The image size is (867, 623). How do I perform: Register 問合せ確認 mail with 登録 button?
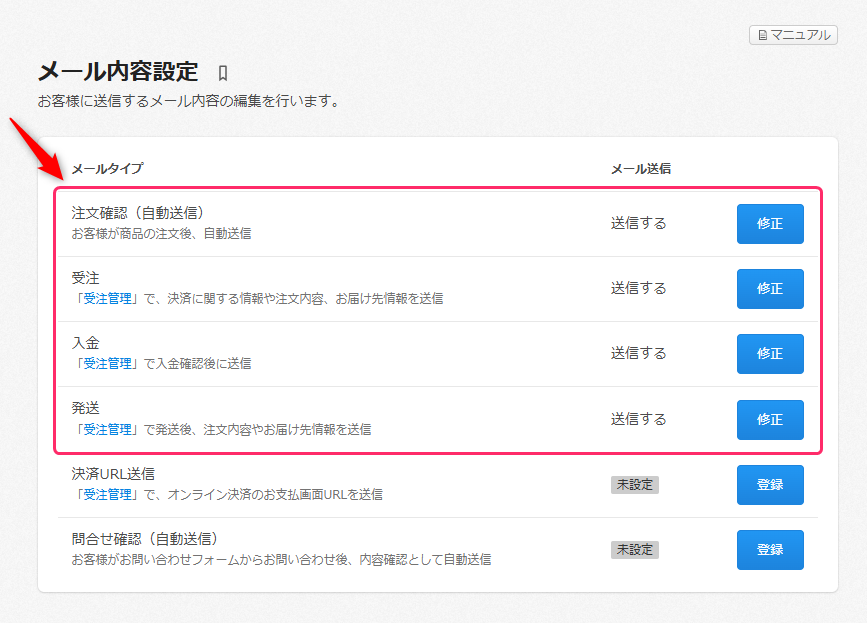[769, 550]
